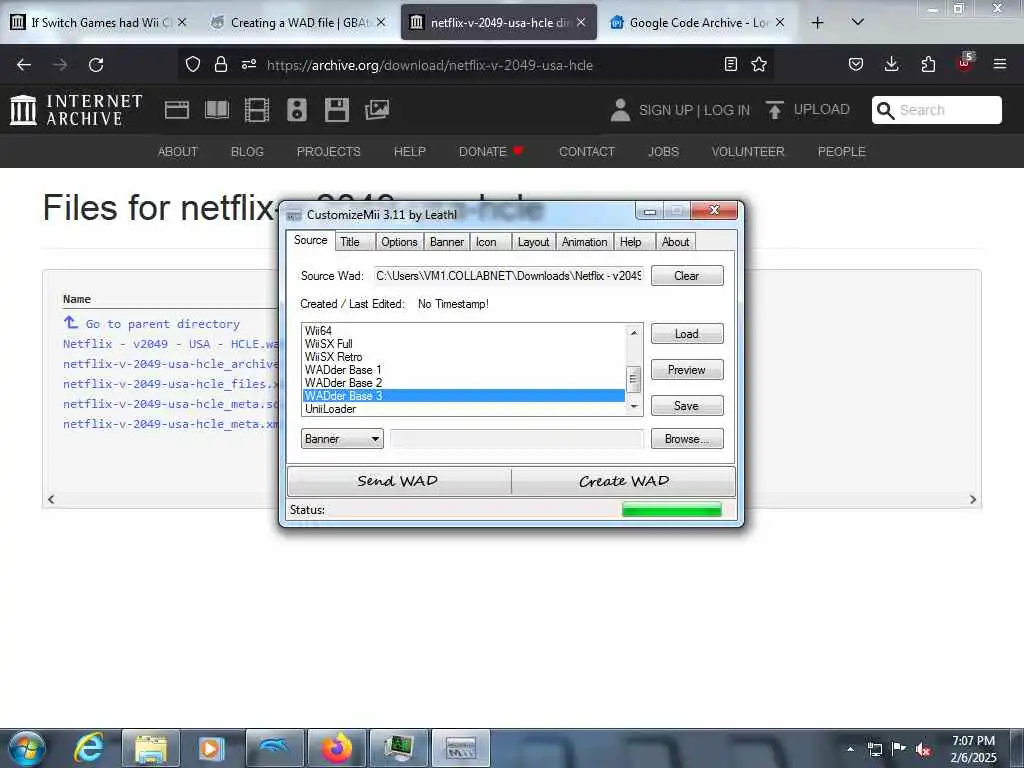The width and height of the screenshot is (1024, 768).
Task: Open Dolphin emulator taskbar icon
Action: click(274, 748)
